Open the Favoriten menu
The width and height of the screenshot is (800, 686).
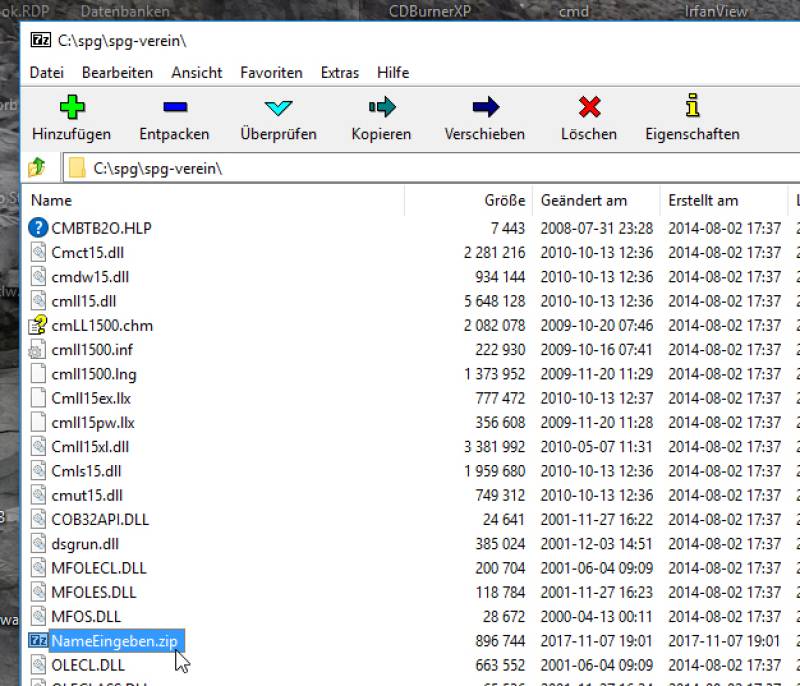(271, 73)
